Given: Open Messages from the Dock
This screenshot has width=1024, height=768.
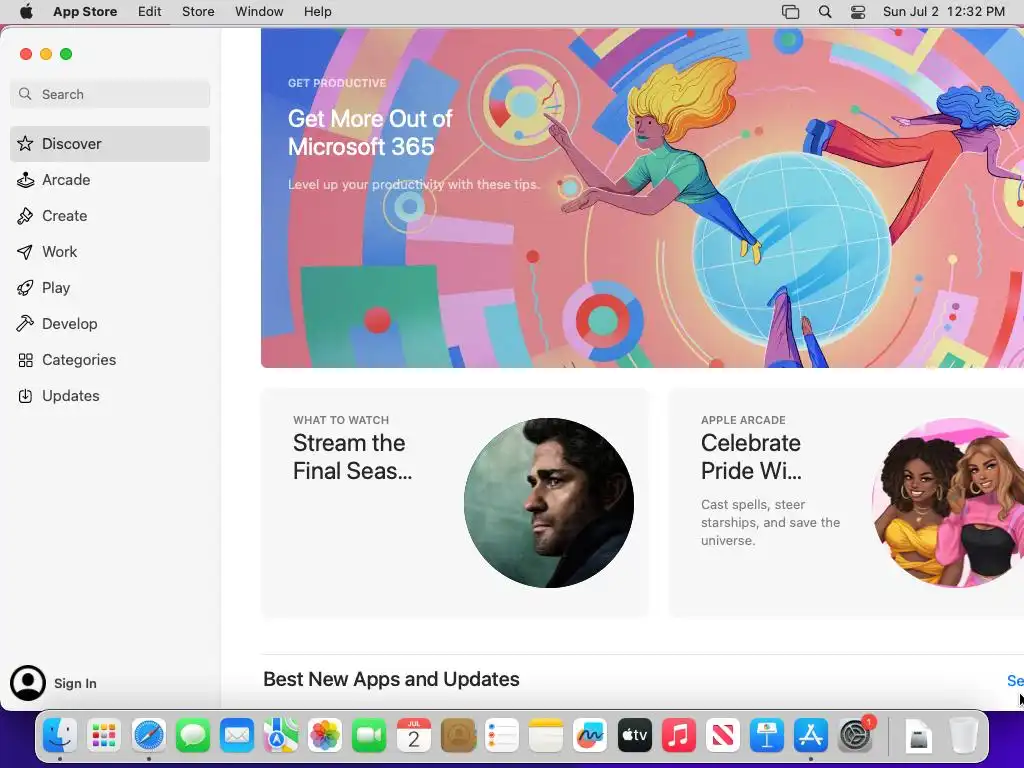Looking at the screenshot, I should coord(193,736).
